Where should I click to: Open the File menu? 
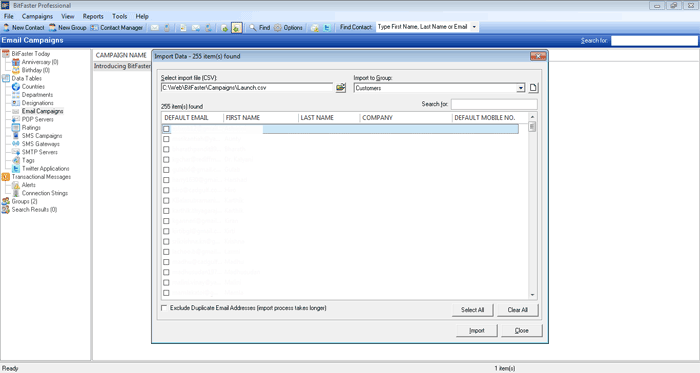click(8, 17)
